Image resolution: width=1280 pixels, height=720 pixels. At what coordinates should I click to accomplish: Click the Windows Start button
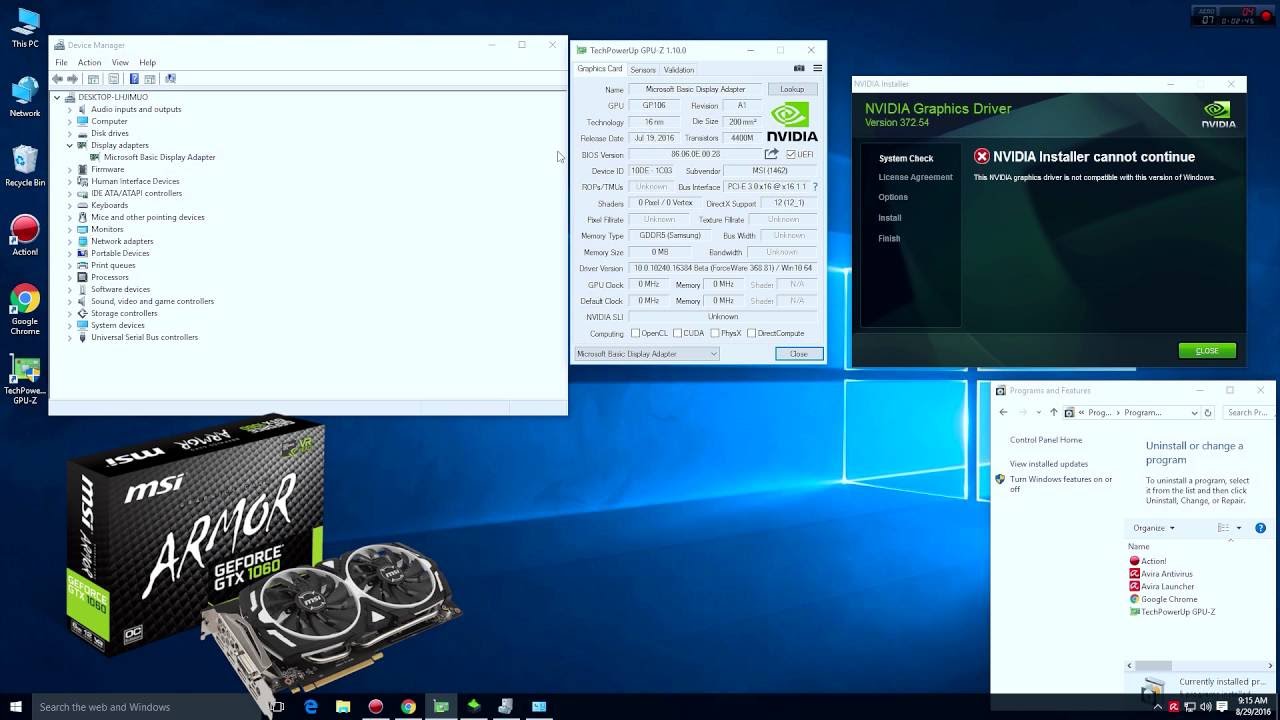[16, 707]
